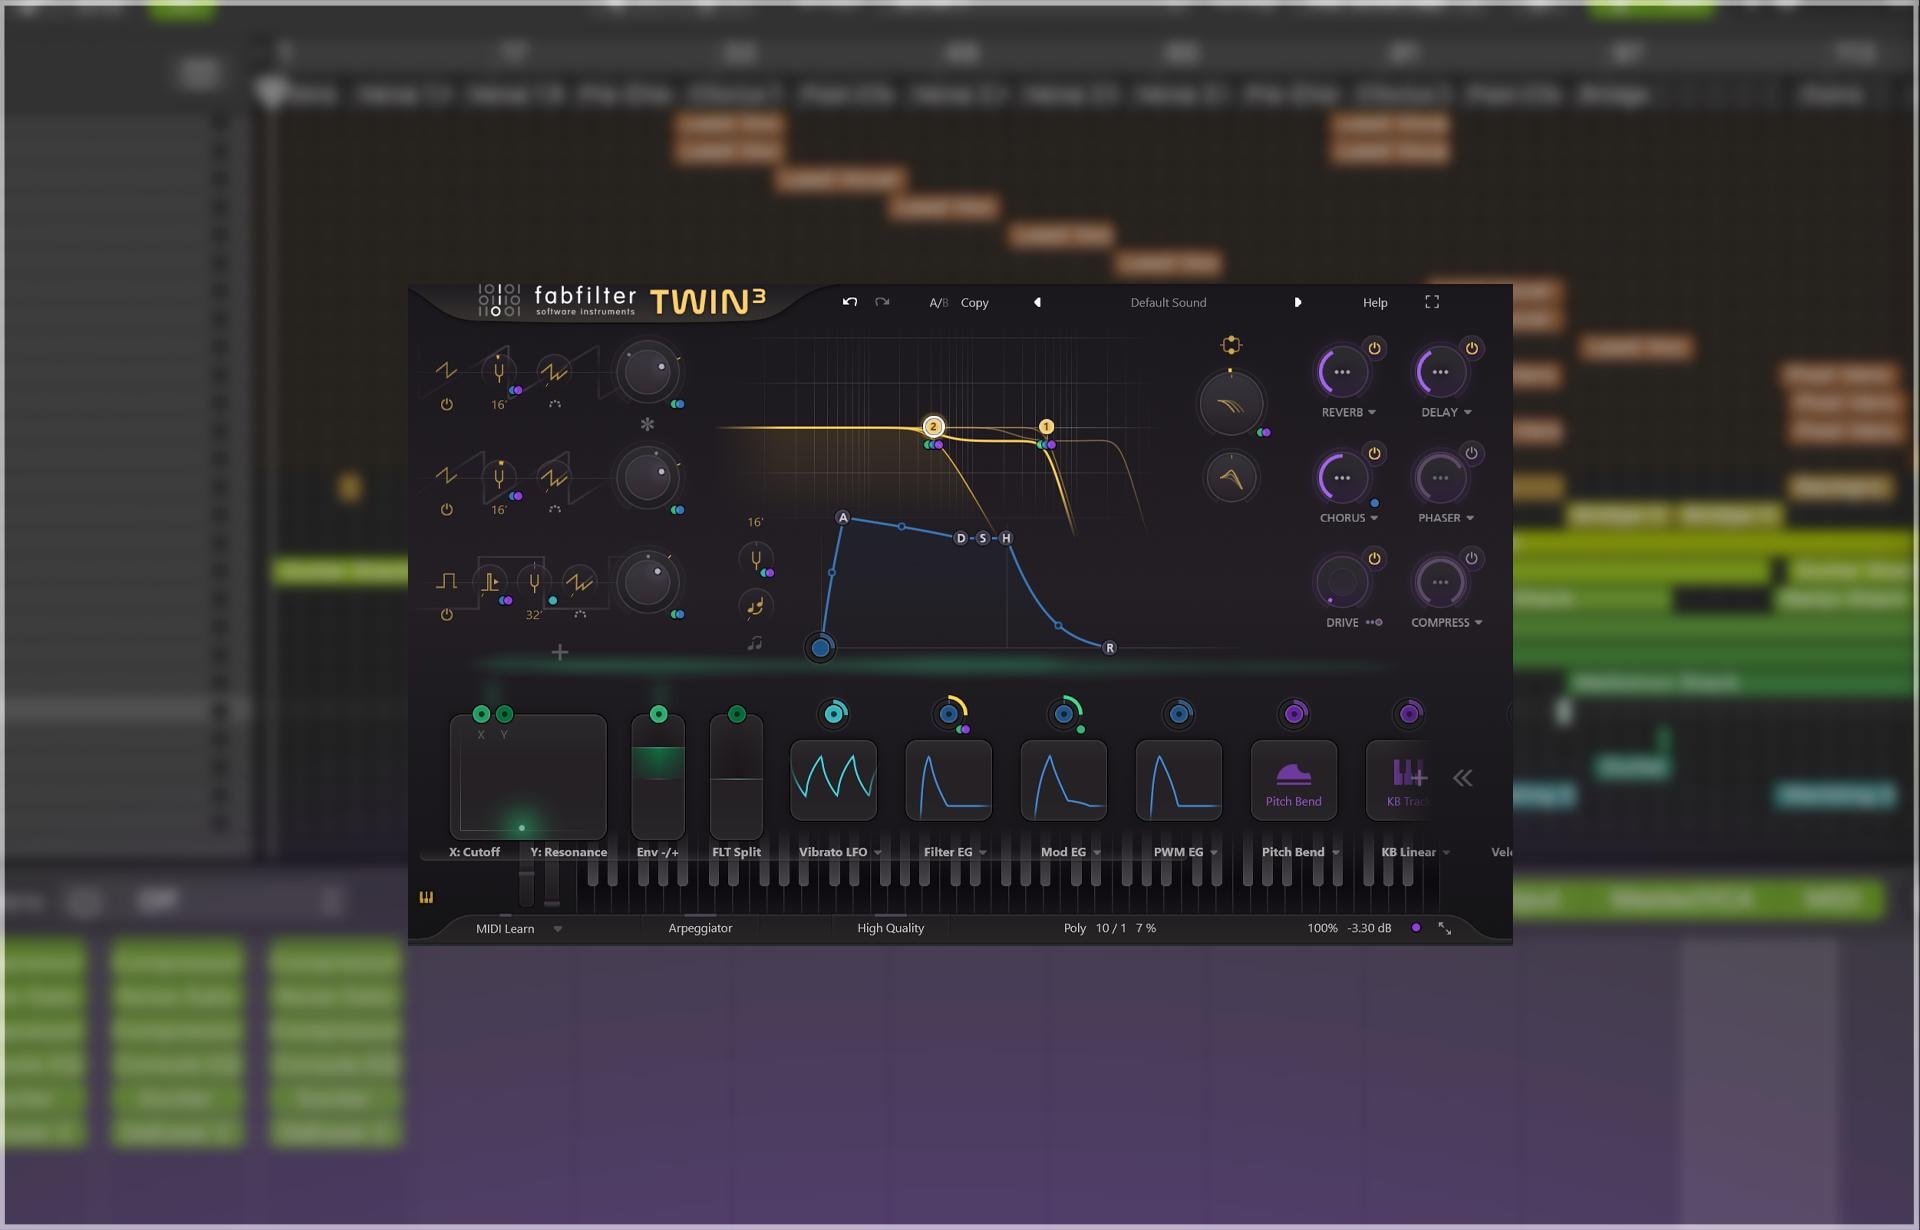Click the filter peak response knob
The image size is (1920, 1230).
coord(1231,478)
